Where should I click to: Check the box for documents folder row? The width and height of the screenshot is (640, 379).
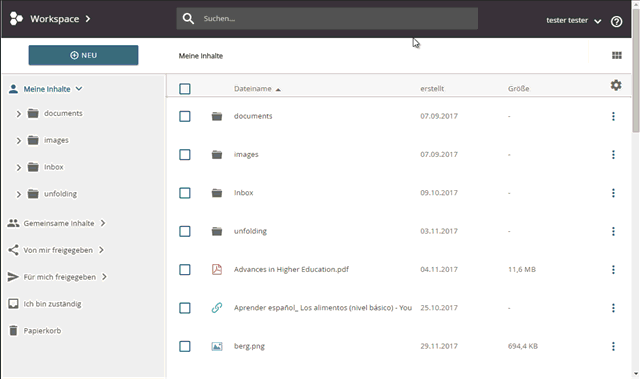point(185,116)
